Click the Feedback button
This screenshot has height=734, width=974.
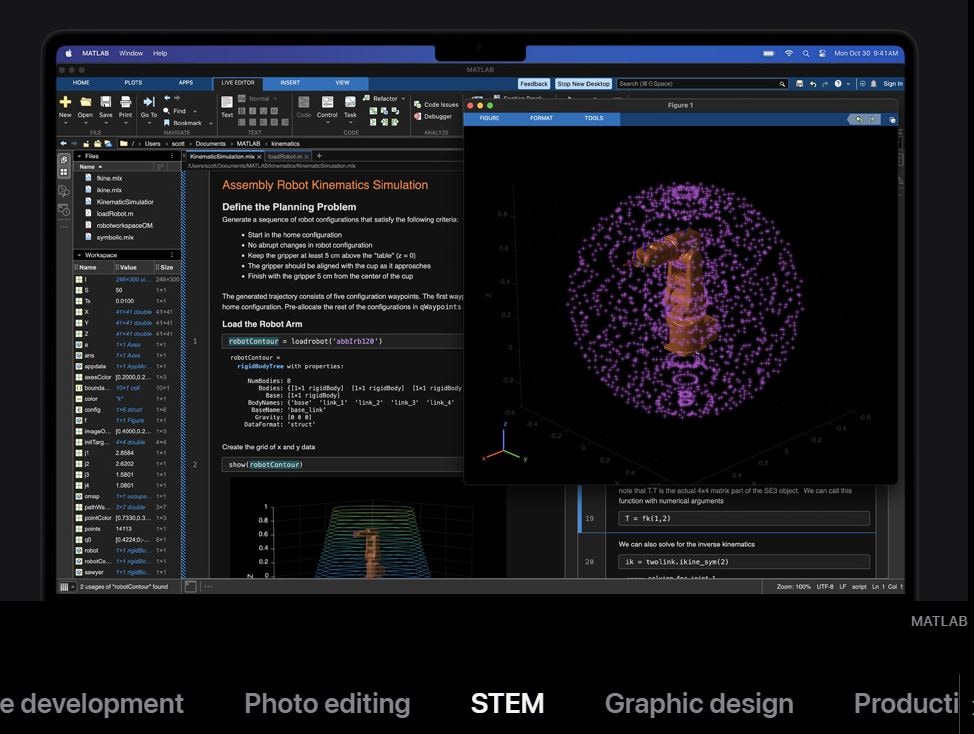pos(533,84)
